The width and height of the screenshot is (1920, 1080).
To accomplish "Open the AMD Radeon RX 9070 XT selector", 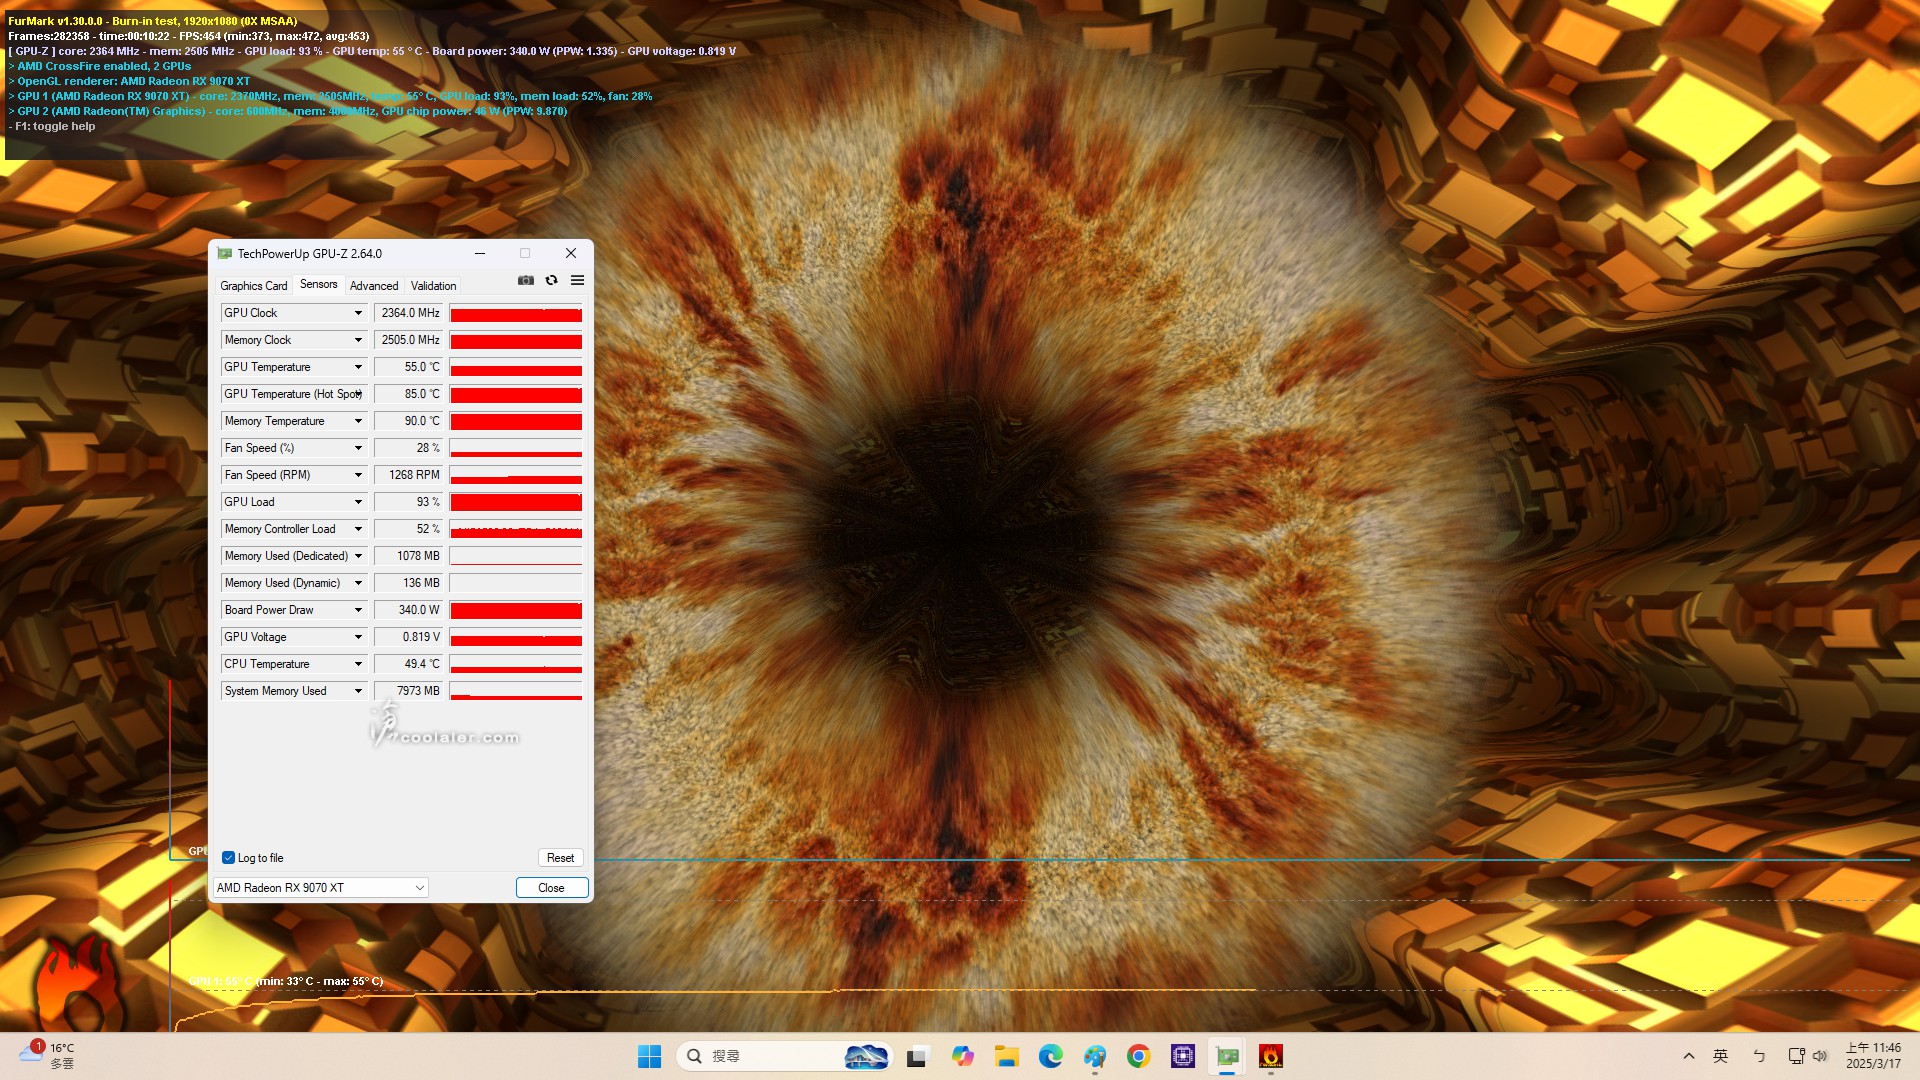I will pos(320,888).
